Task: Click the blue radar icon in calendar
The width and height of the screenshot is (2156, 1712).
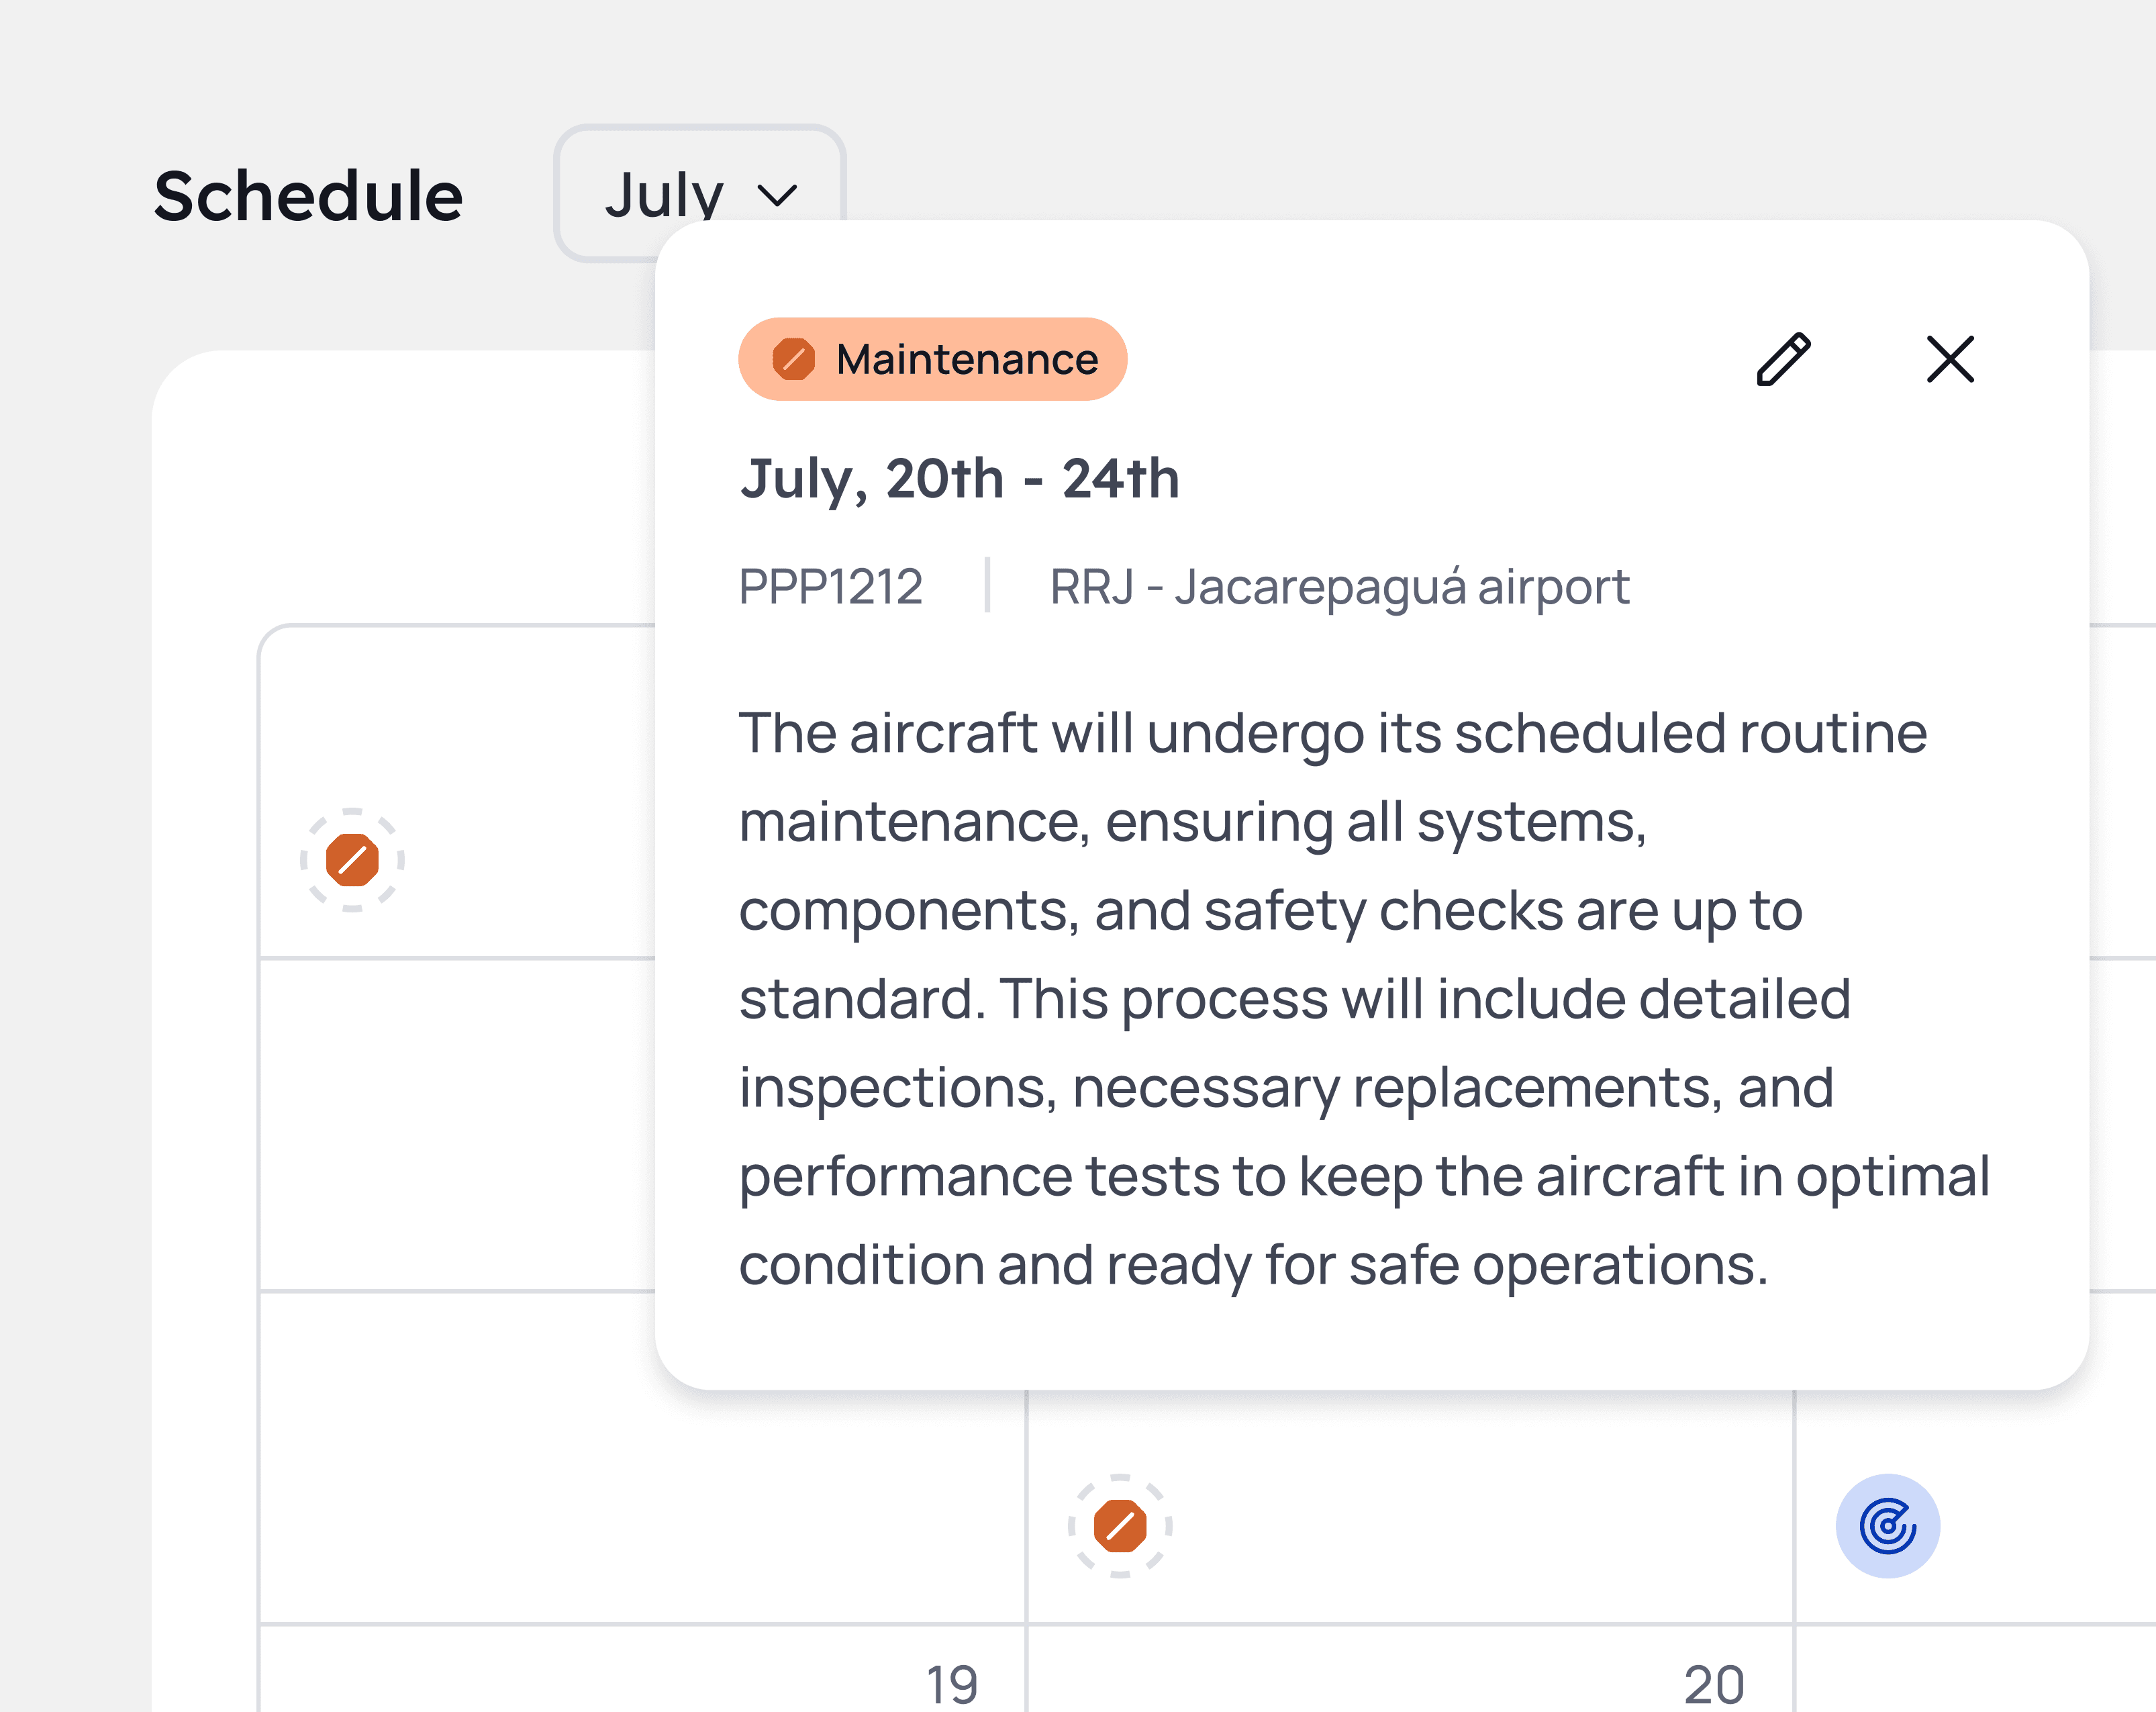Action: coord(1887,1526)
